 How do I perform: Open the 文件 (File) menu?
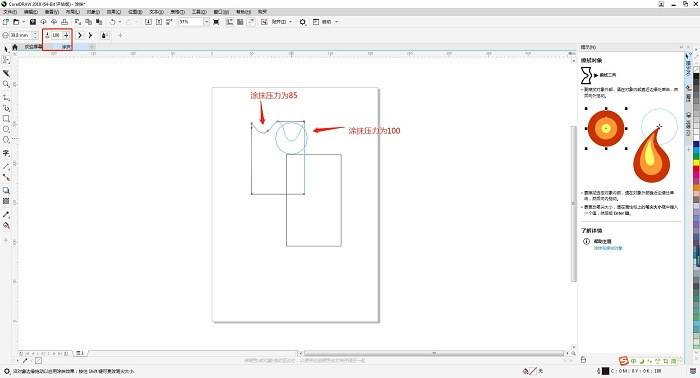tap(10, 12)
